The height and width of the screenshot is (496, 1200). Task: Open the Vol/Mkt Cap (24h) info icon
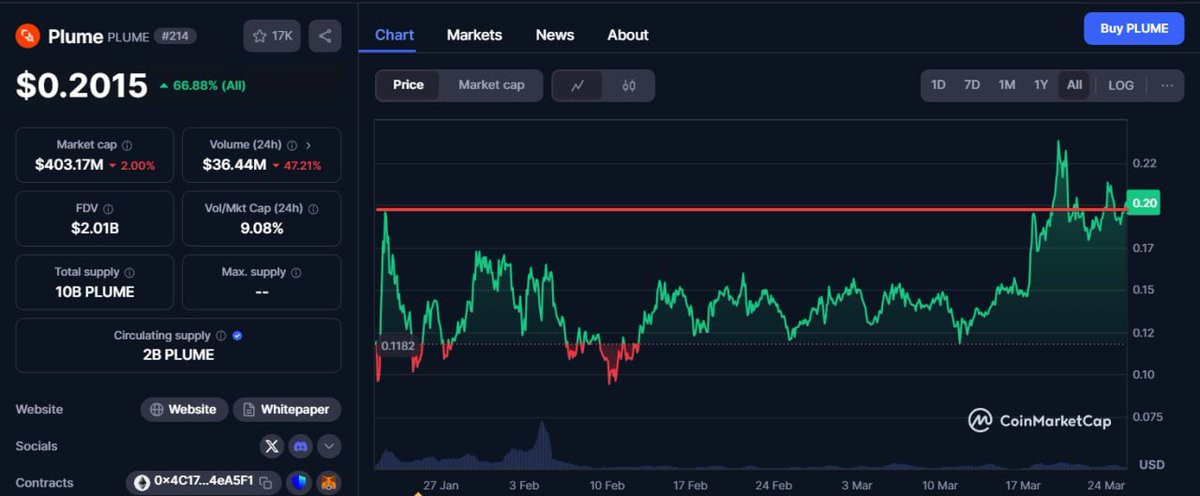click(x=313, y=209)
